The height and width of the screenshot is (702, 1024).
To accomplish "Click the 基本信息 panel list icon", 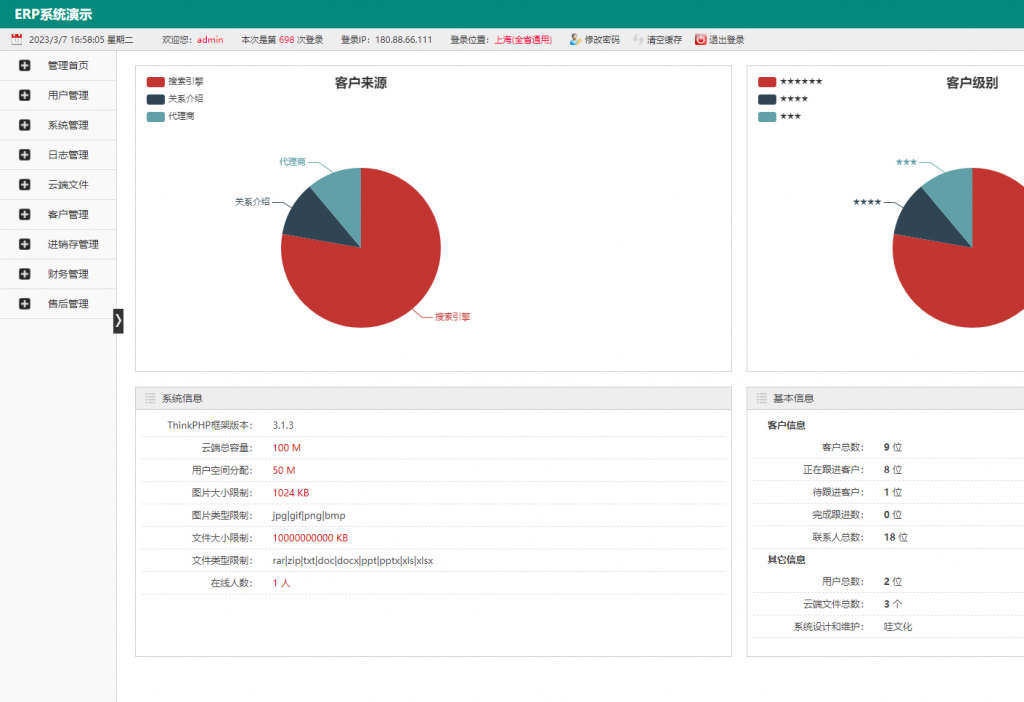I will click(x=761, y=398).
